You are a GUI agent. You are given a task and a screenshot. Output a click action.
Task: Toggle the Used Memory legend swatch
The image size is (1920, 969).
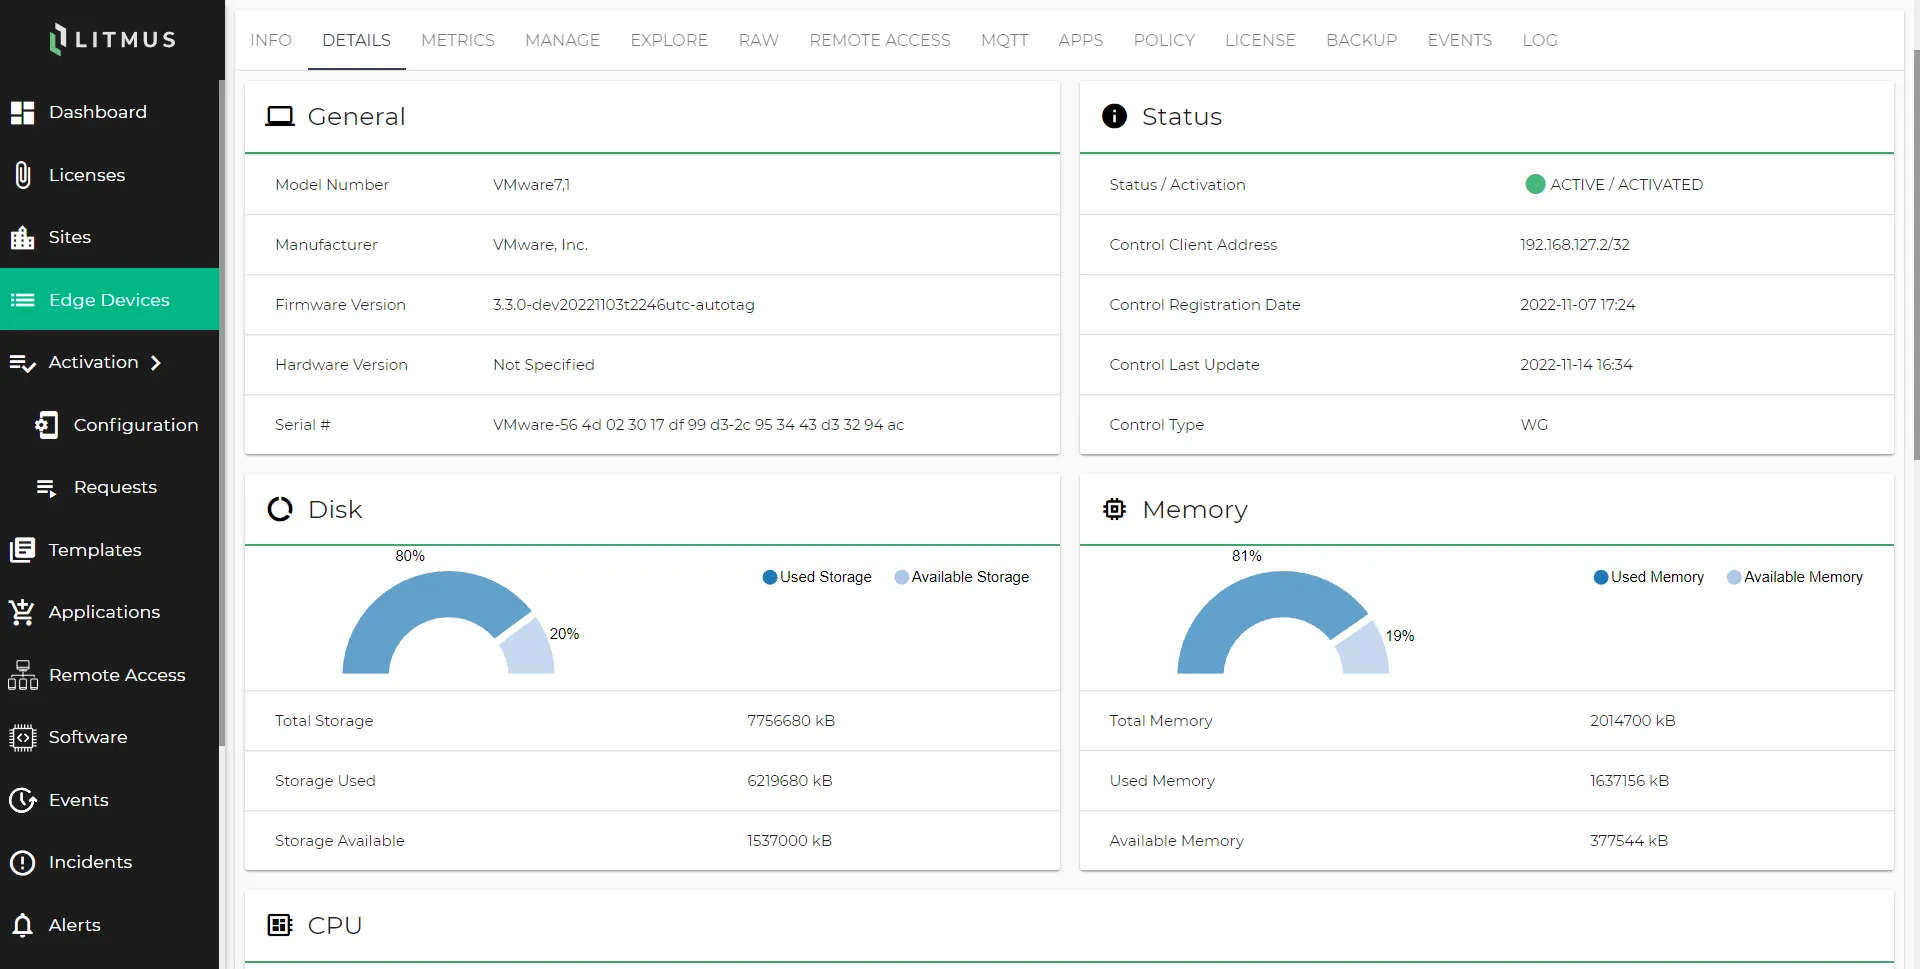coord(1601,577)
